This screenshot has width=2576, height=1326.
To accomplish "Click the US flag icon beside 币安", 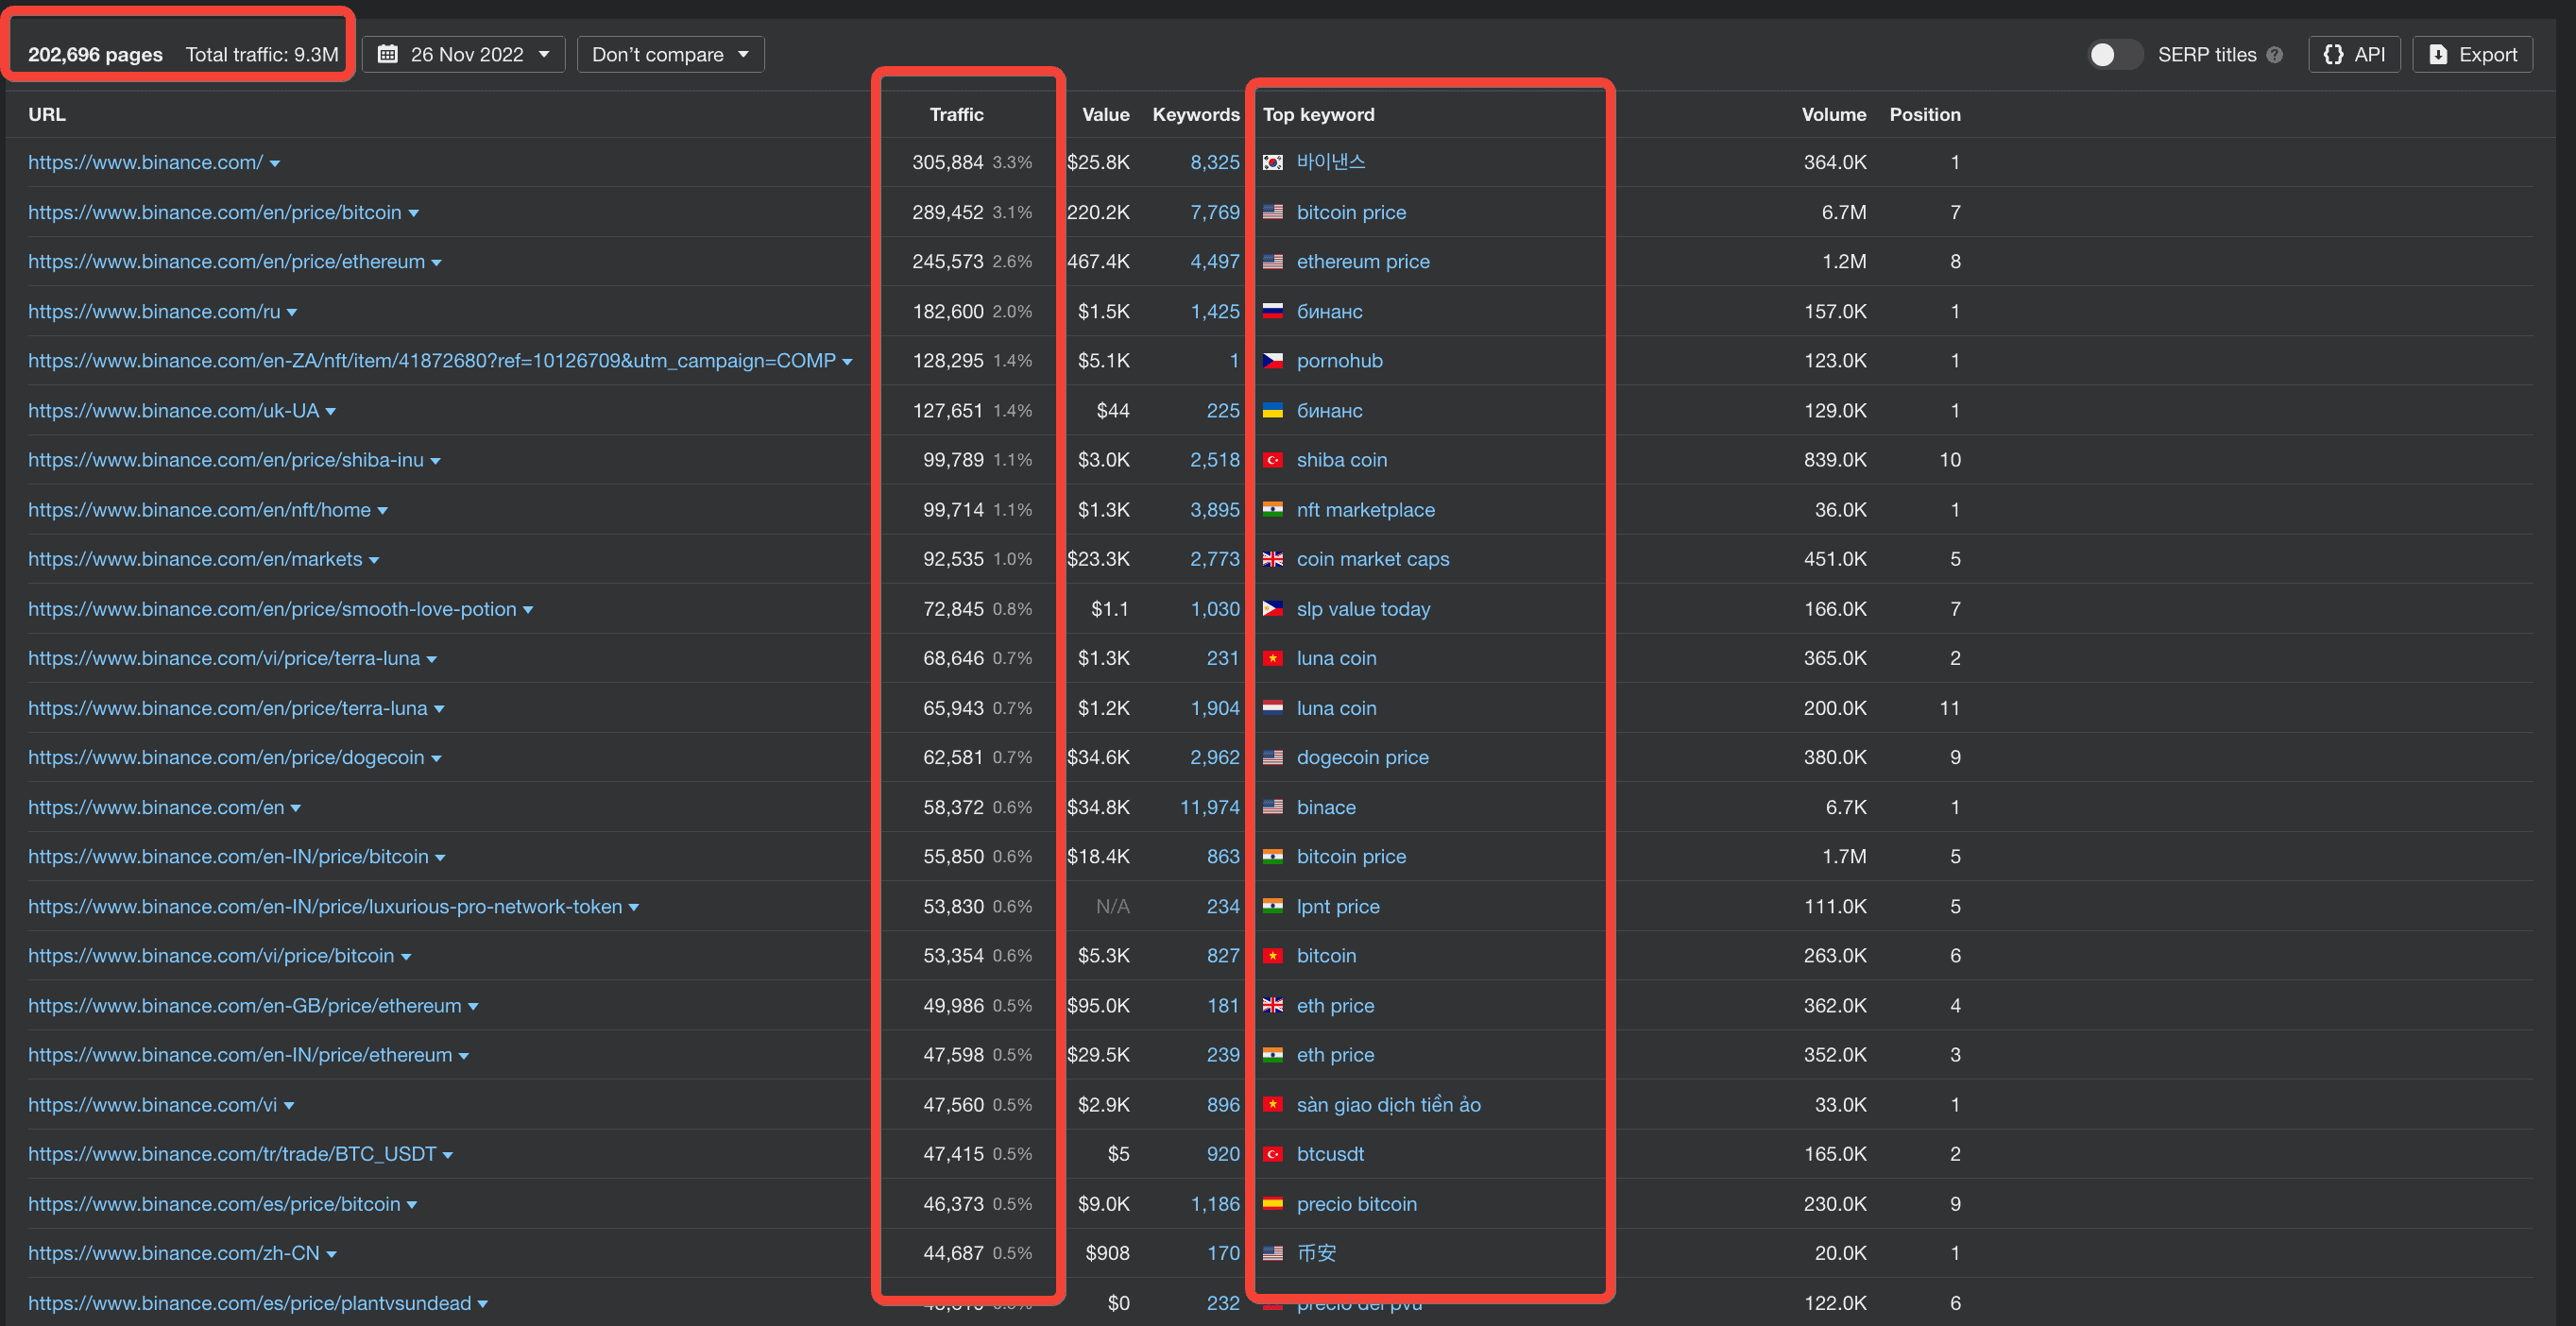I will pos(1273,1253).
